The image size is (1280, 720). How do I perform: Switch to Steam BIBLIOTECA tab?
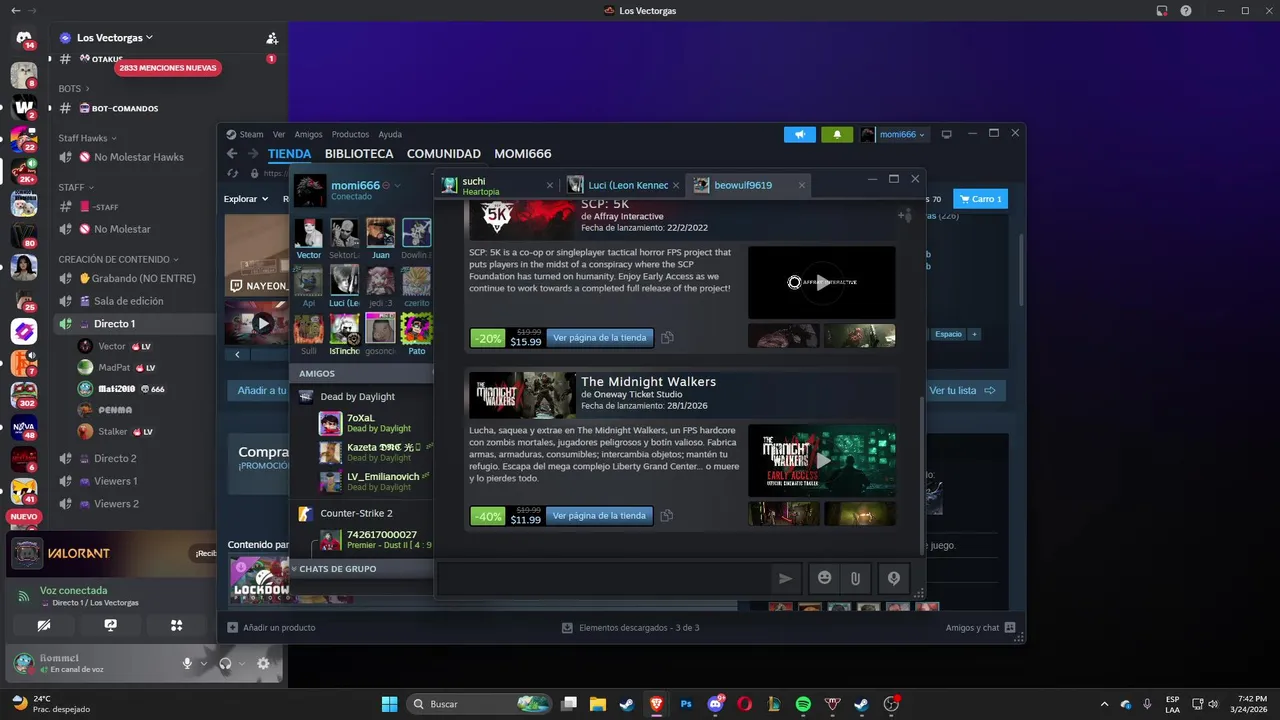pyautogui.click(x=359, y=154)
